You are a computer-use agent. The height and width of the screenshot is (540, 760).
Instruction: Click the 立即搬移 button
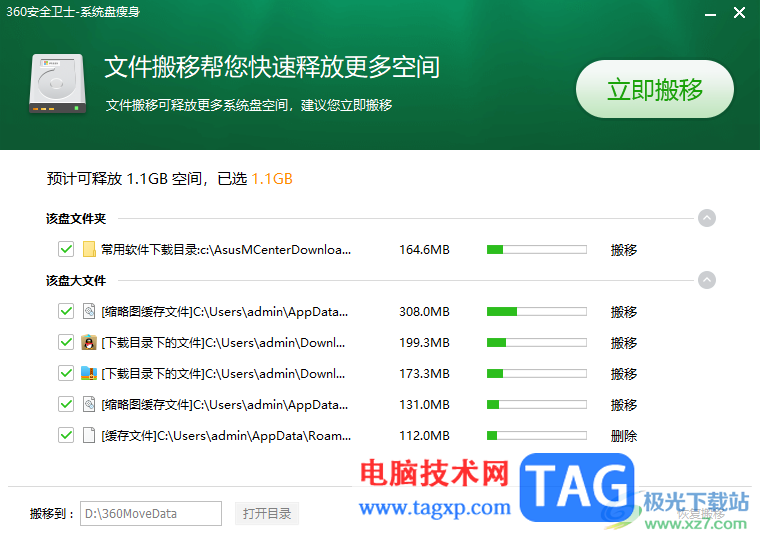pyautogui.click(x=654, y=89)
